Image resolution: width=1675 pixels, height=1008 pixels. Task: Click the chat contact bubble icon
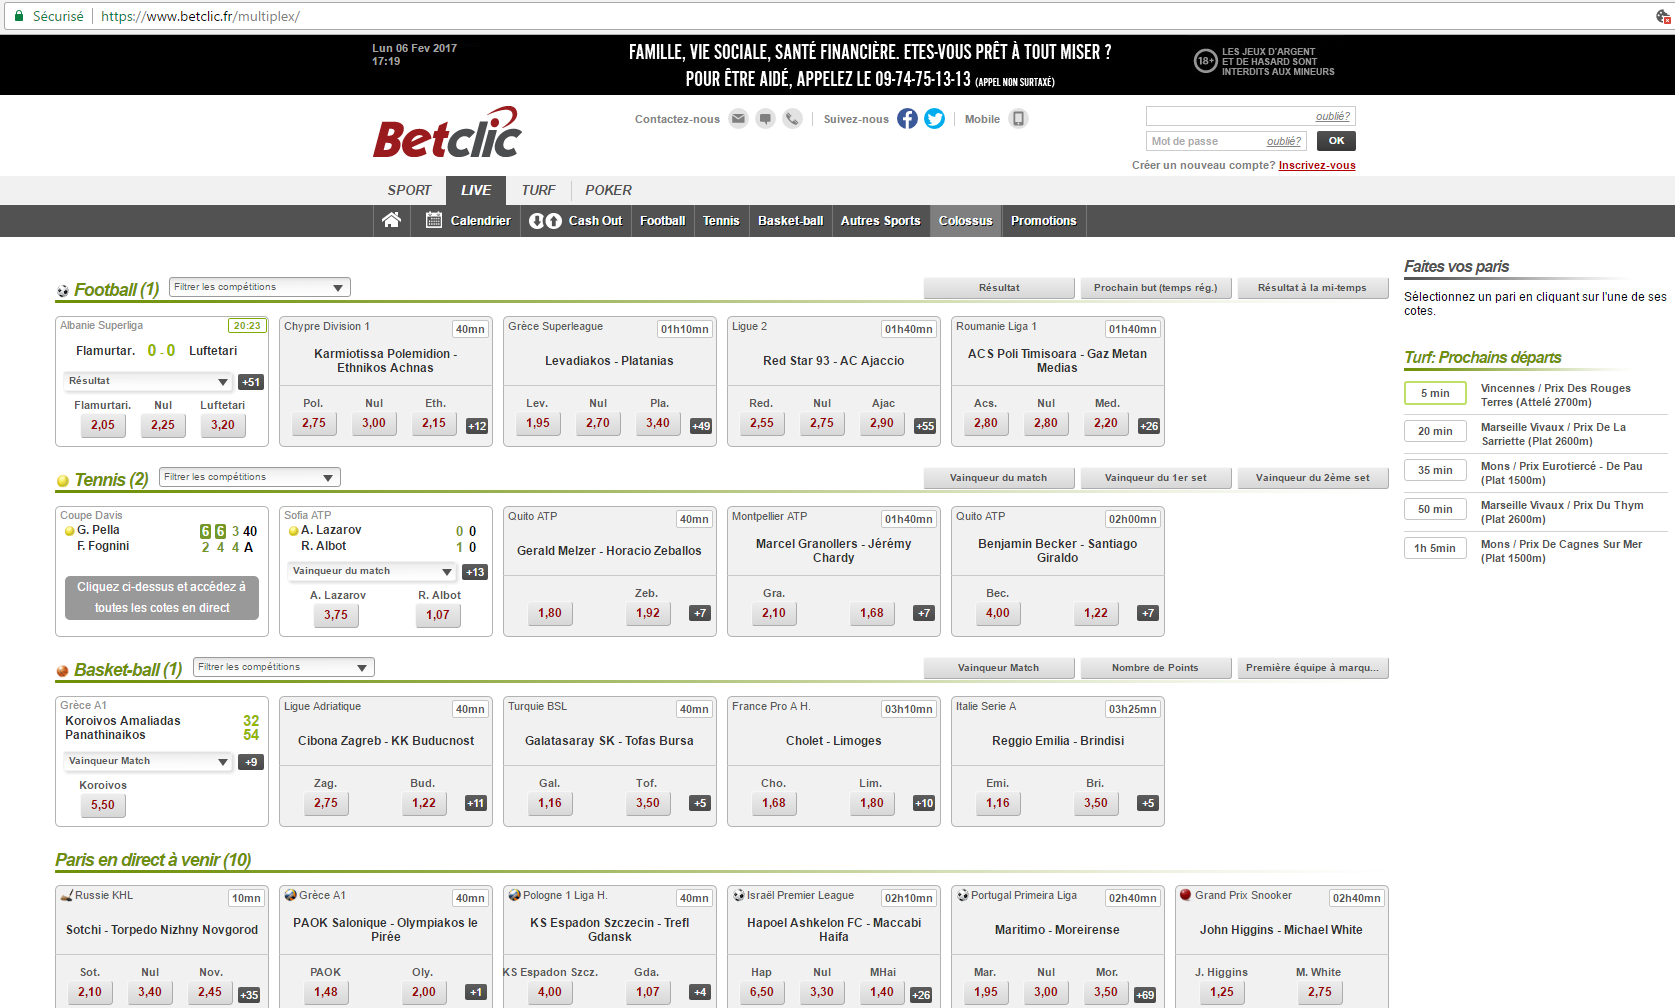coord(765,118)
